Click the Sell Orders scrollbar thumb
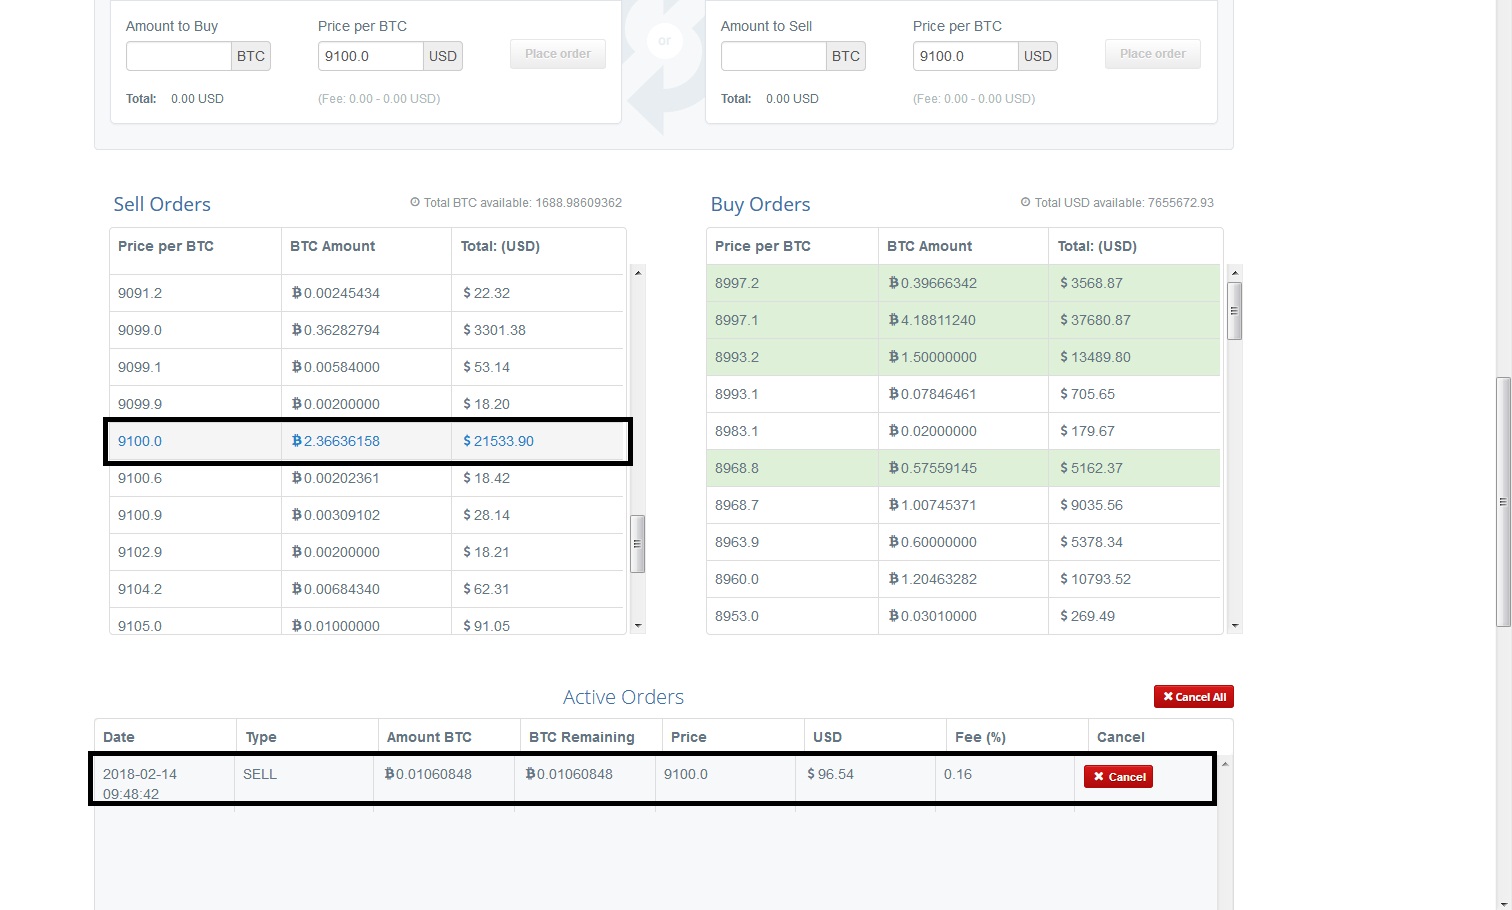 point(638,544)
